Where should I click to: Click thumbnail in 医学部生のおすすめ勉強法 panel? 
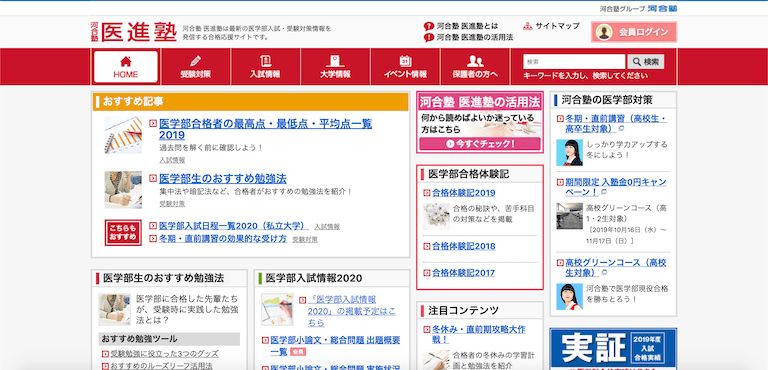pos(115,309)
